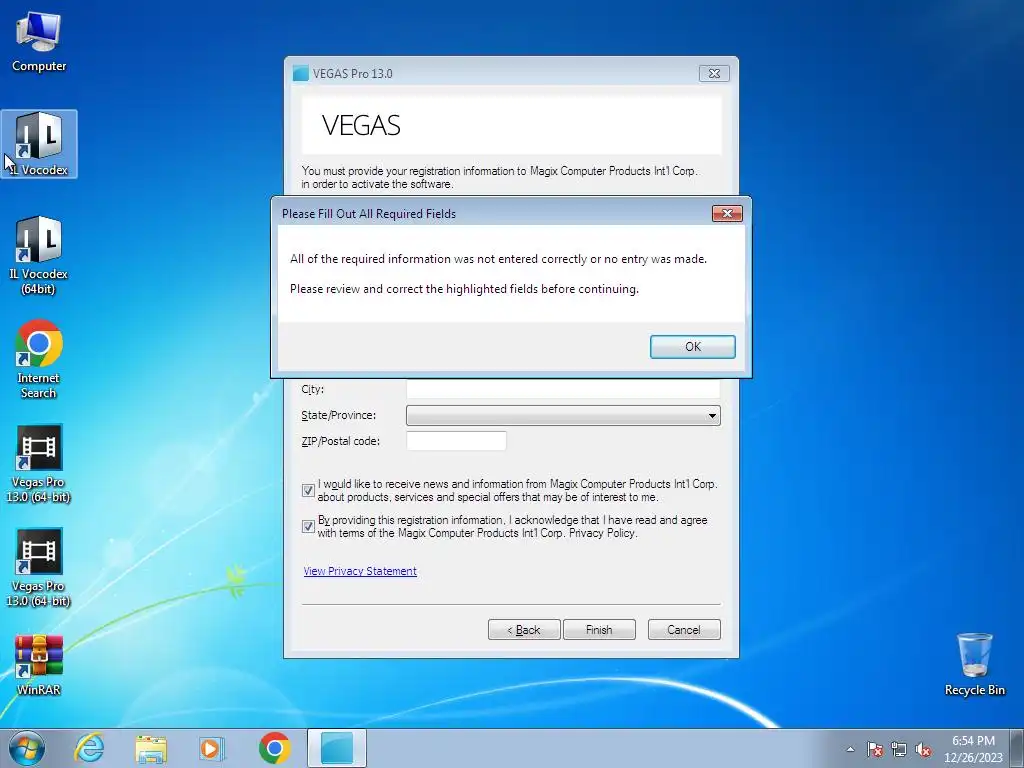
Task: Open the network status tray icon
Action: click(899, 749)
